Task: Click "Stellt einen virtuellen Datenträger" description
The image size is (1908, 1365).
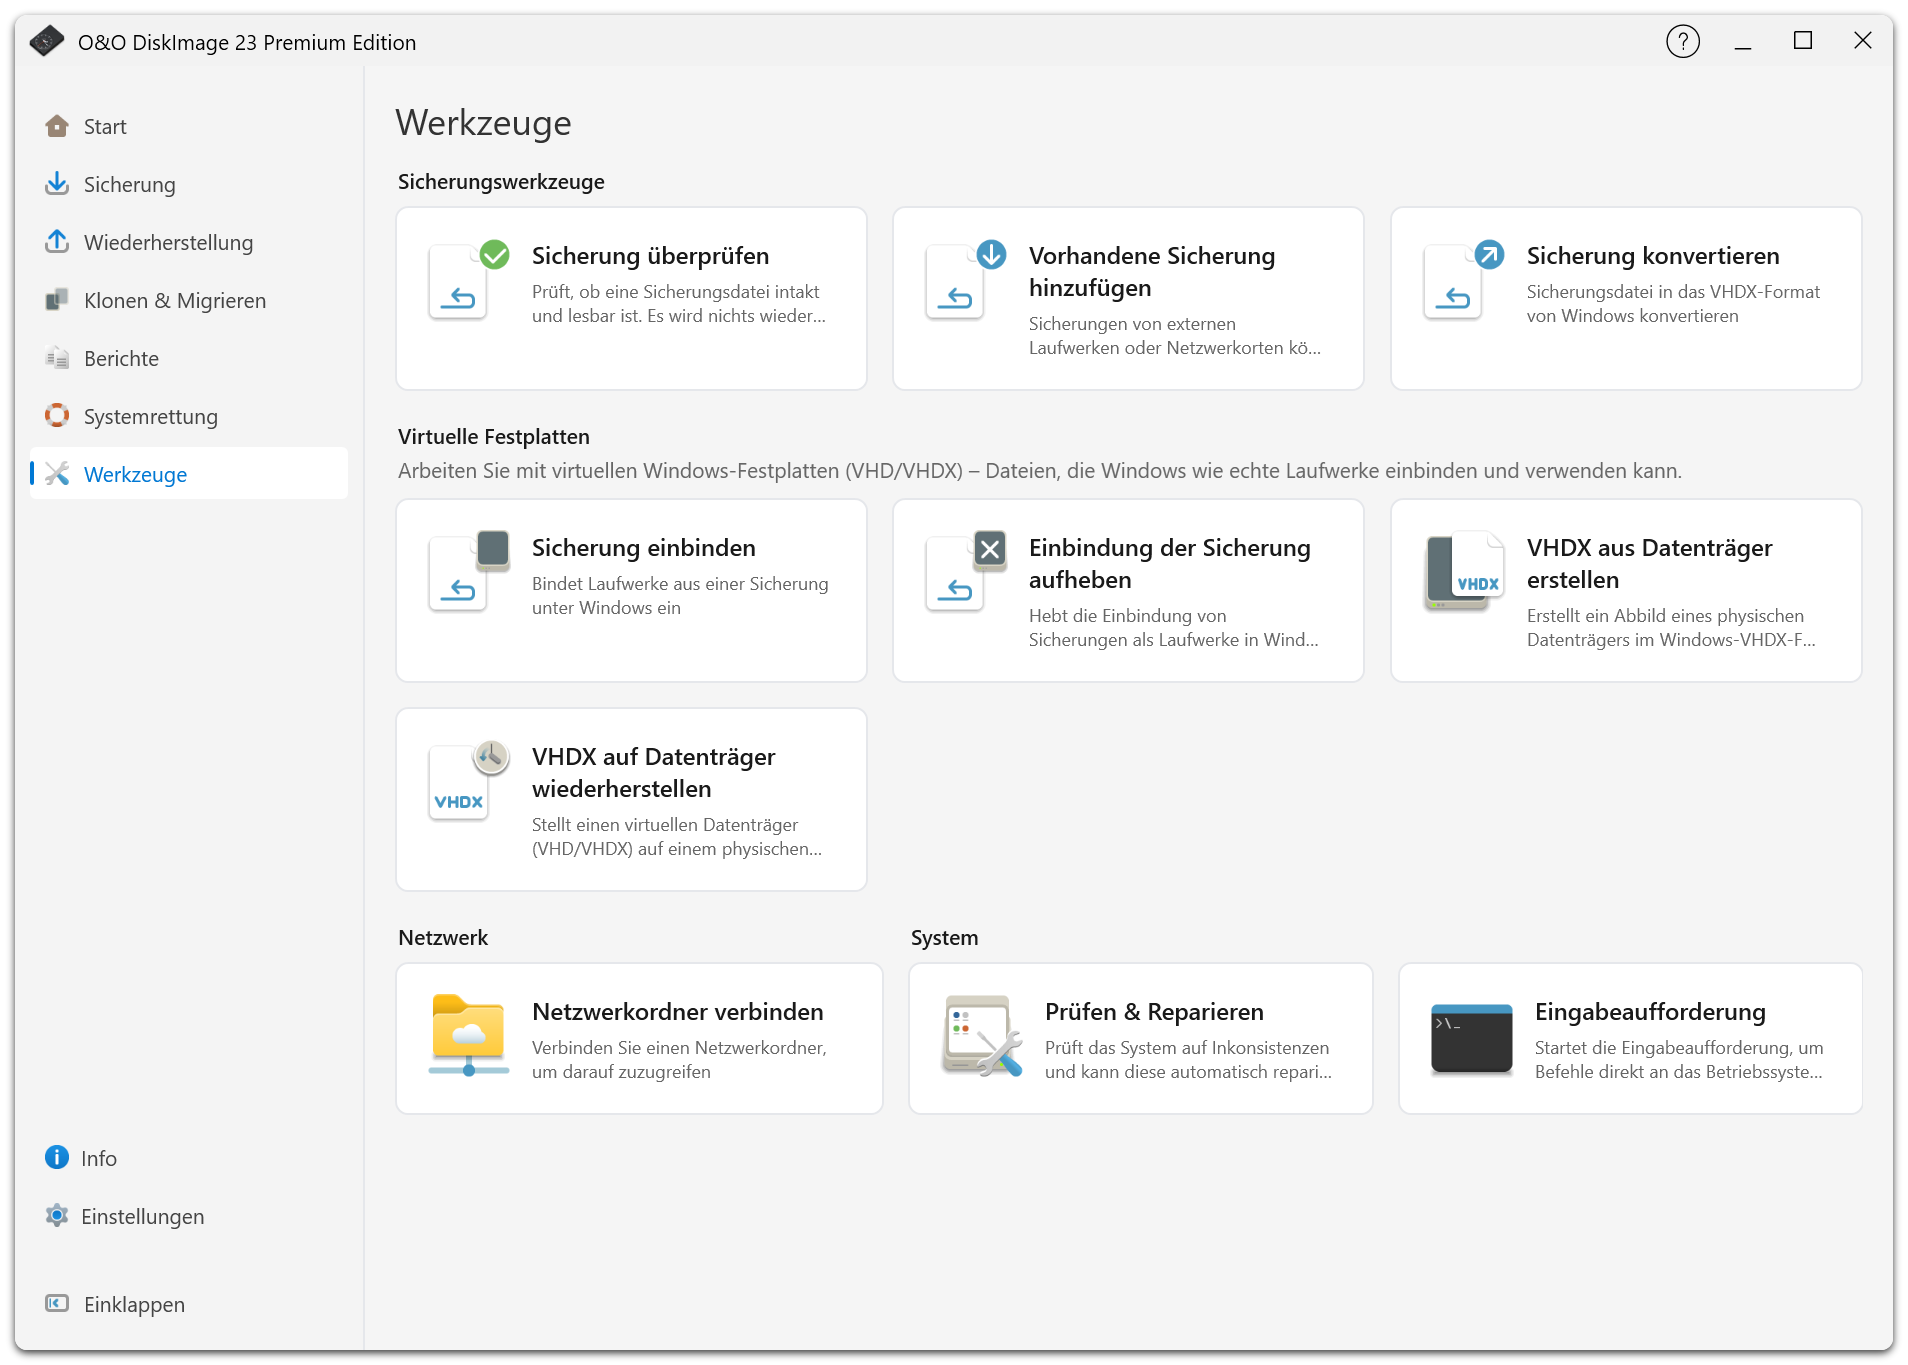Action: point(665,825)
